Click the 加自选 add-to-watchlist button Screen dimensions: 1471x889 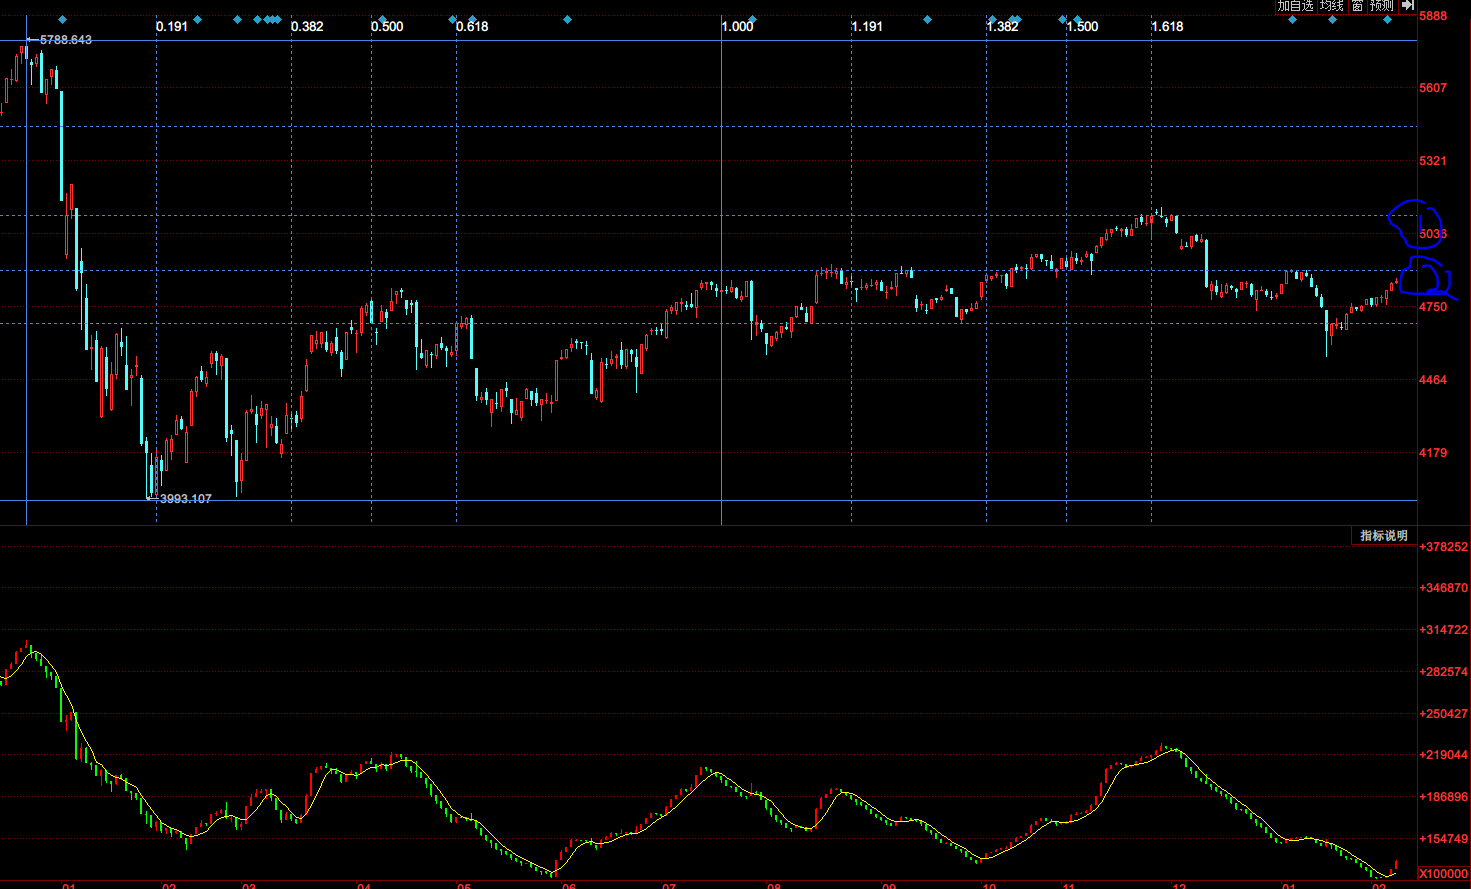(x=1296, y=6)
